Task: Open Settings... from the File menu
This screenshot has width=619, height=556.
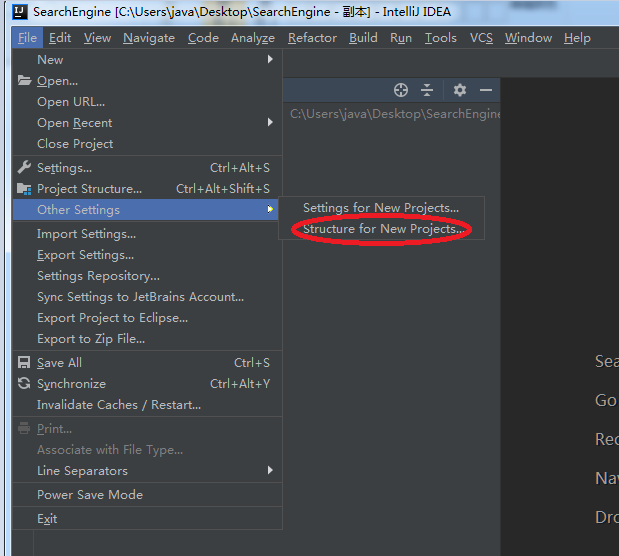Action: [x=147, y=168]
